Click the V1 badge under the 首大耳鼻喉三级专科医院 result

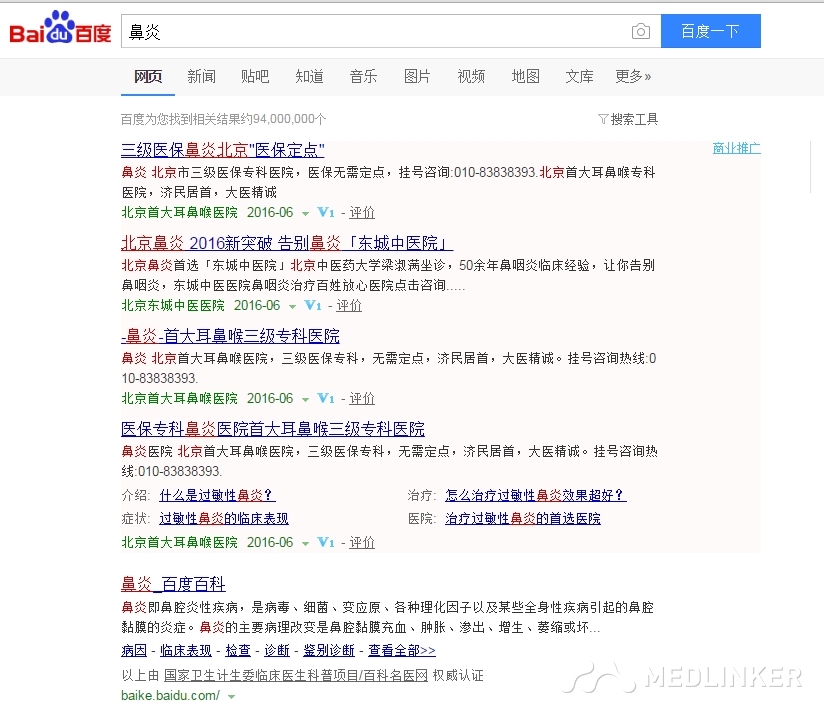pyautogui.click(x=326, y=398)
